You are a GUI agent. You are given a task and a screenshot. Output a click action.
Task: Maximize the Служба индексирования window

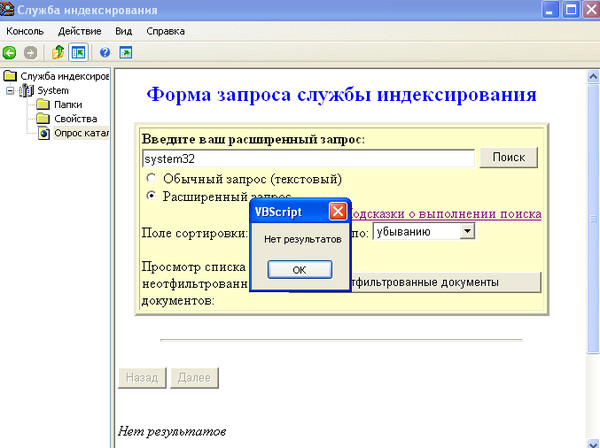[x=571, y=10]
